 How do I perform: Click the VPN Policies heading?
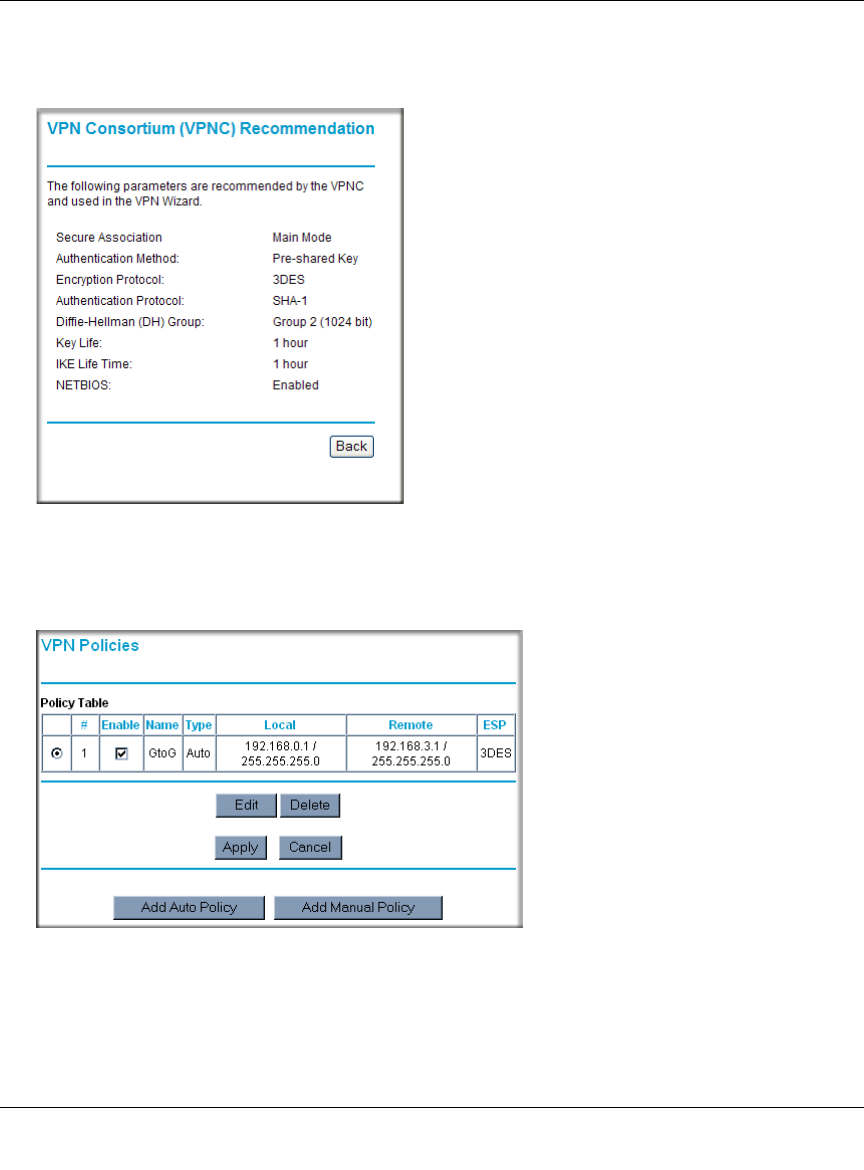tap(90, 645)
